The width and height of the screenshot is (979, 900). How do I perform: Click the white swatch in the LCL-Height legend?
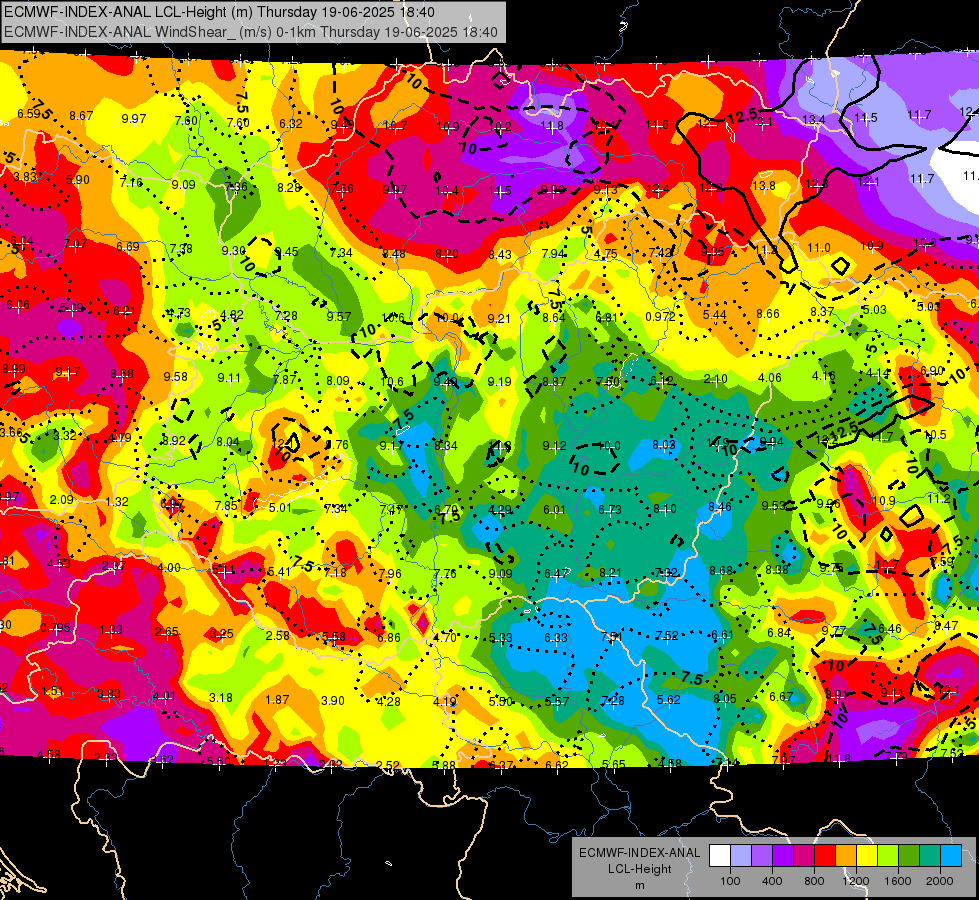(x=720, y=856)
